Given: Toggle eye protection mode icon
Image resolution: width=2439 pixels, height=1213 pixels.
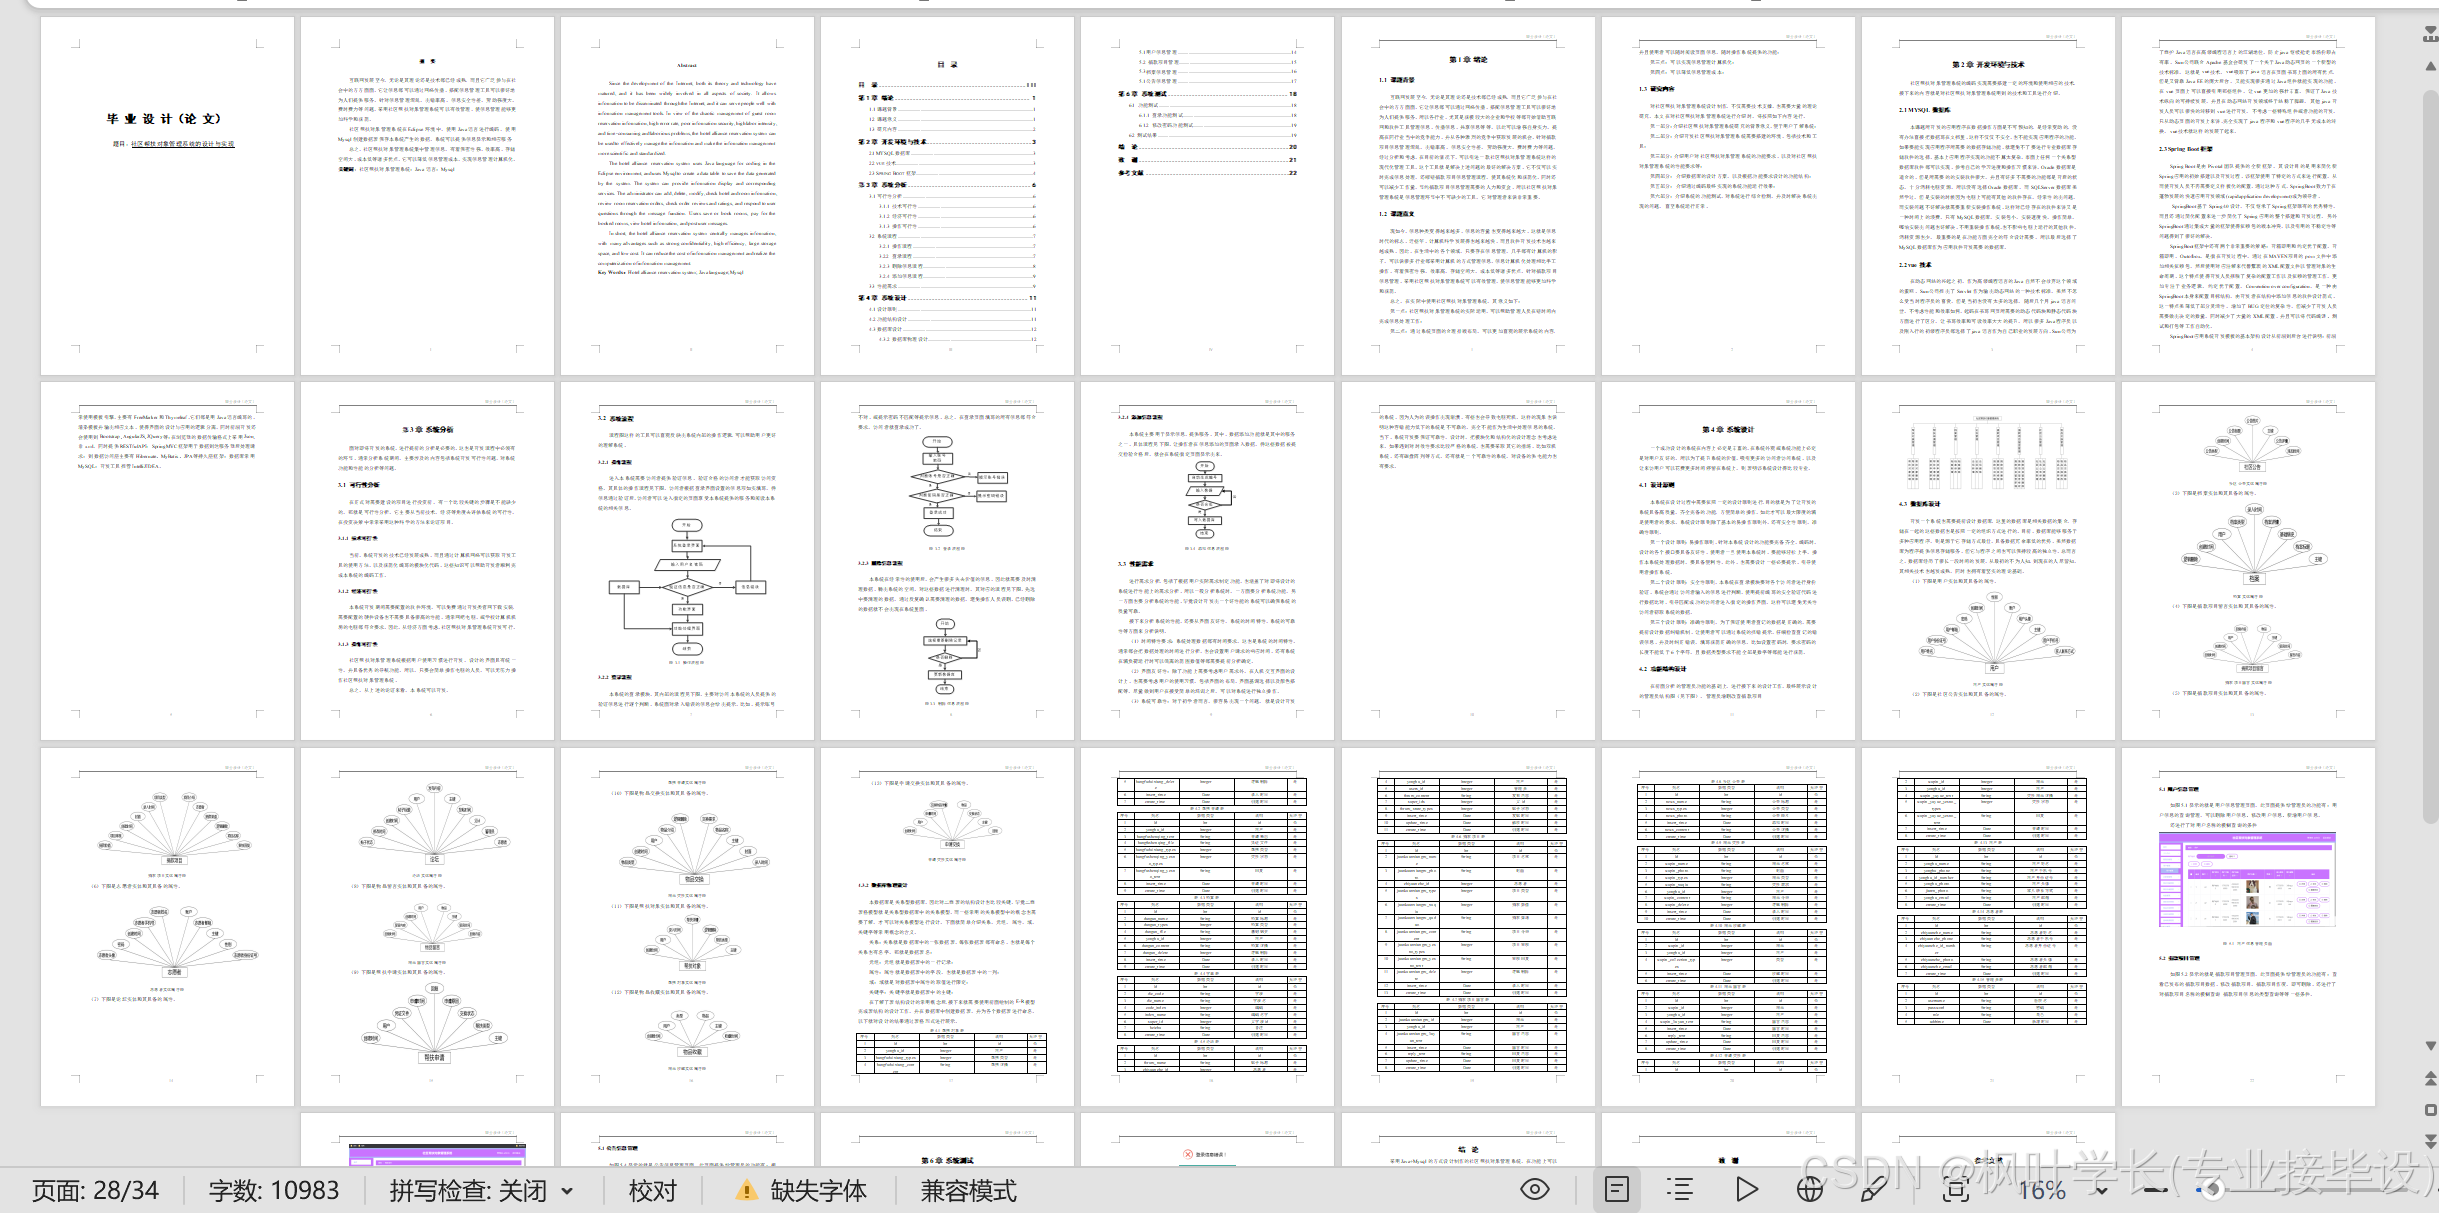Looking at the screenshot, I should [1535, 1189].
